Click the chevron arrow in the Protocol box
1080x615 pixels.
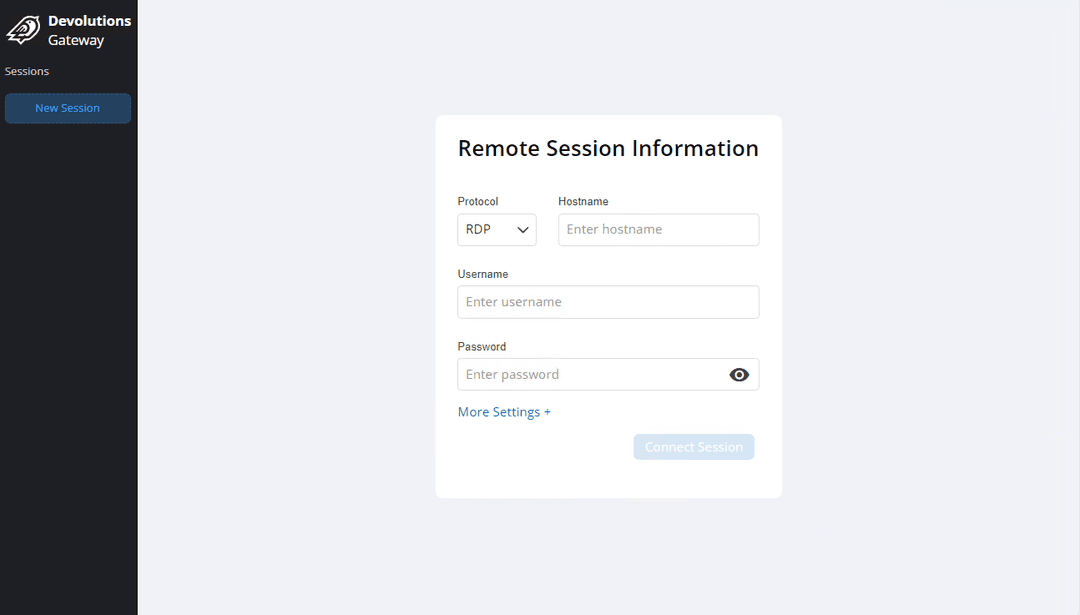[523, 230]
